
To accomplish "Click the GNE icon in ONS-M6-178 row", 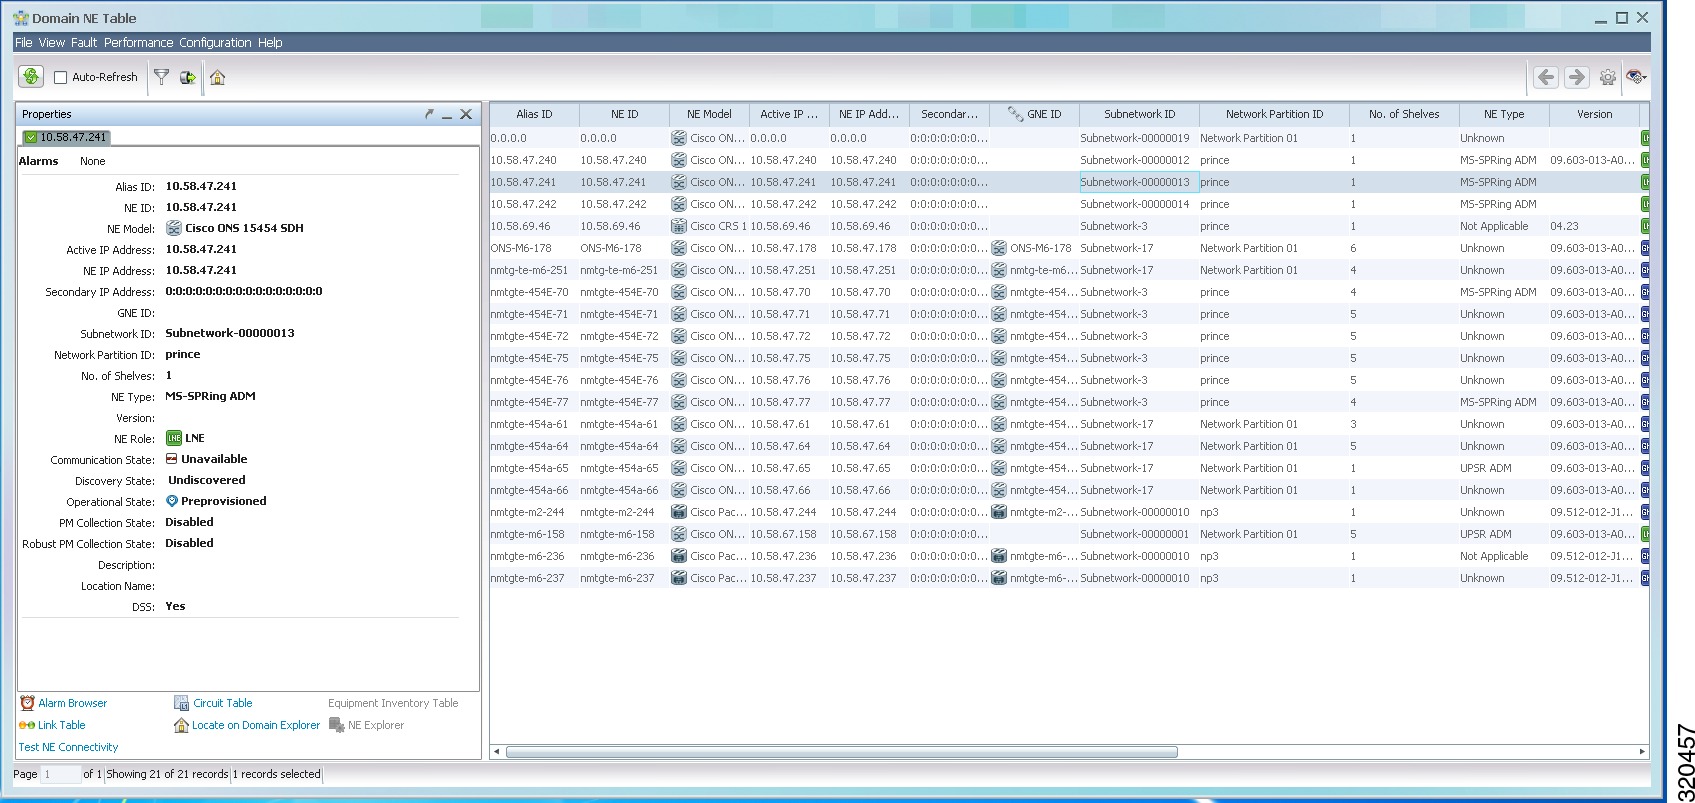I will (x=999, y=248).
